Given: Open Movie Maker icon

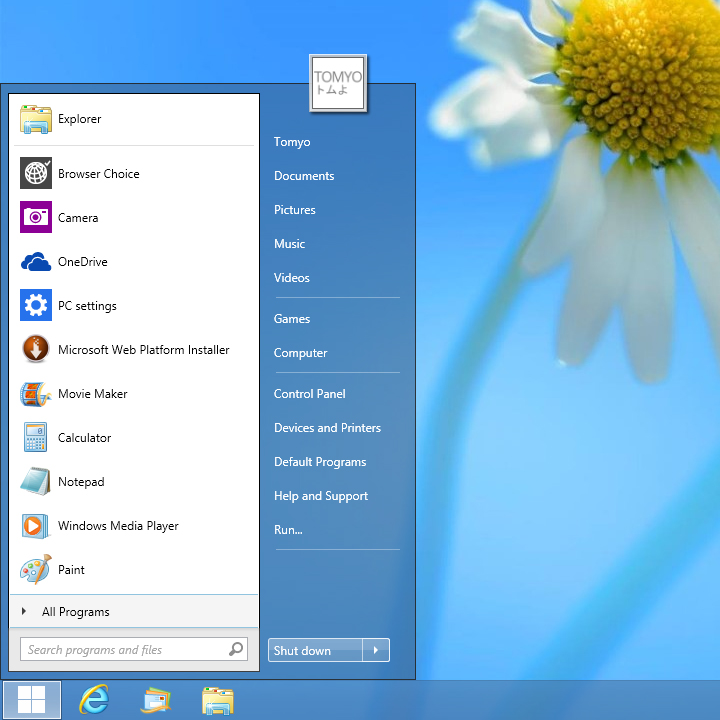Looking at the screenshot, I should 36,394.
